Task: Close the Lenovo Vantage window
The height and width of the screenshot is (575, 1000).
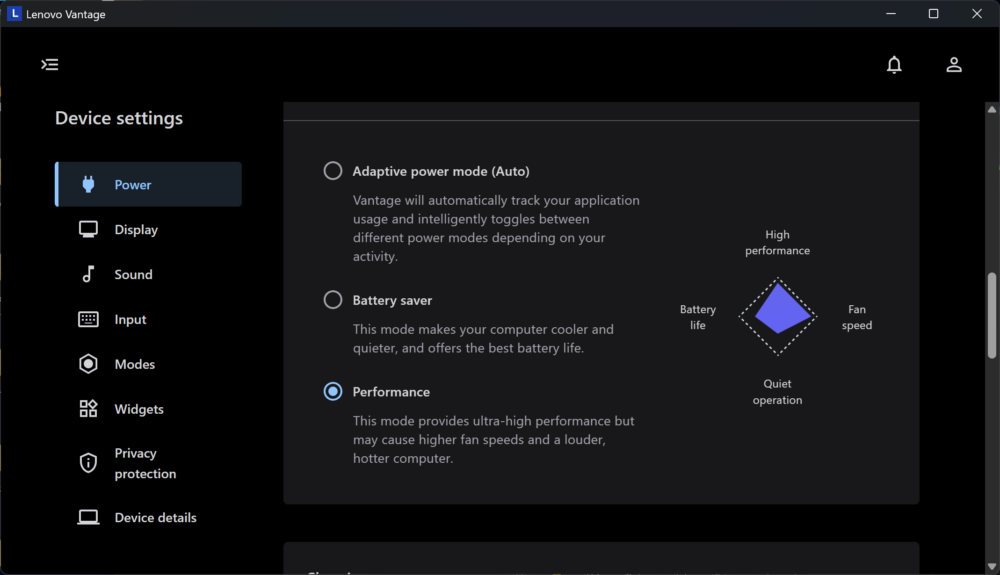Action: (x=976, y=13)
